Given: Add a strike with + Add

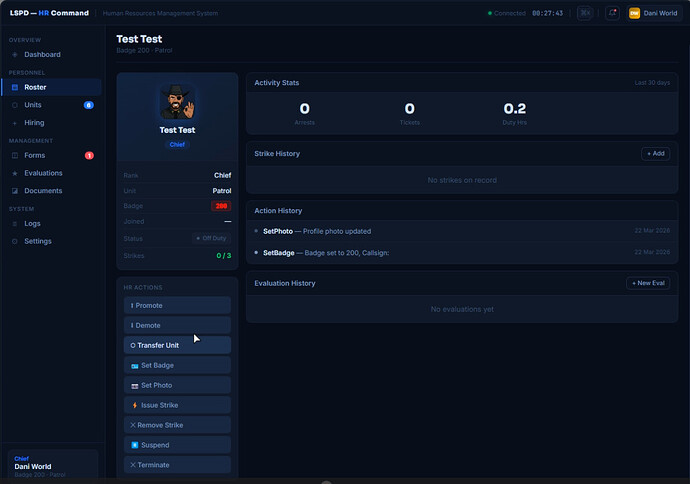Looking at the screenshot, I should click(656, 154).
